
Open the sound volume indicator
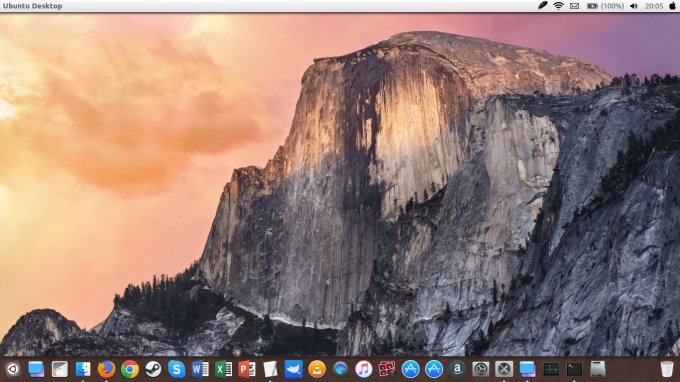pyautogui.click(x=634, y=6)
